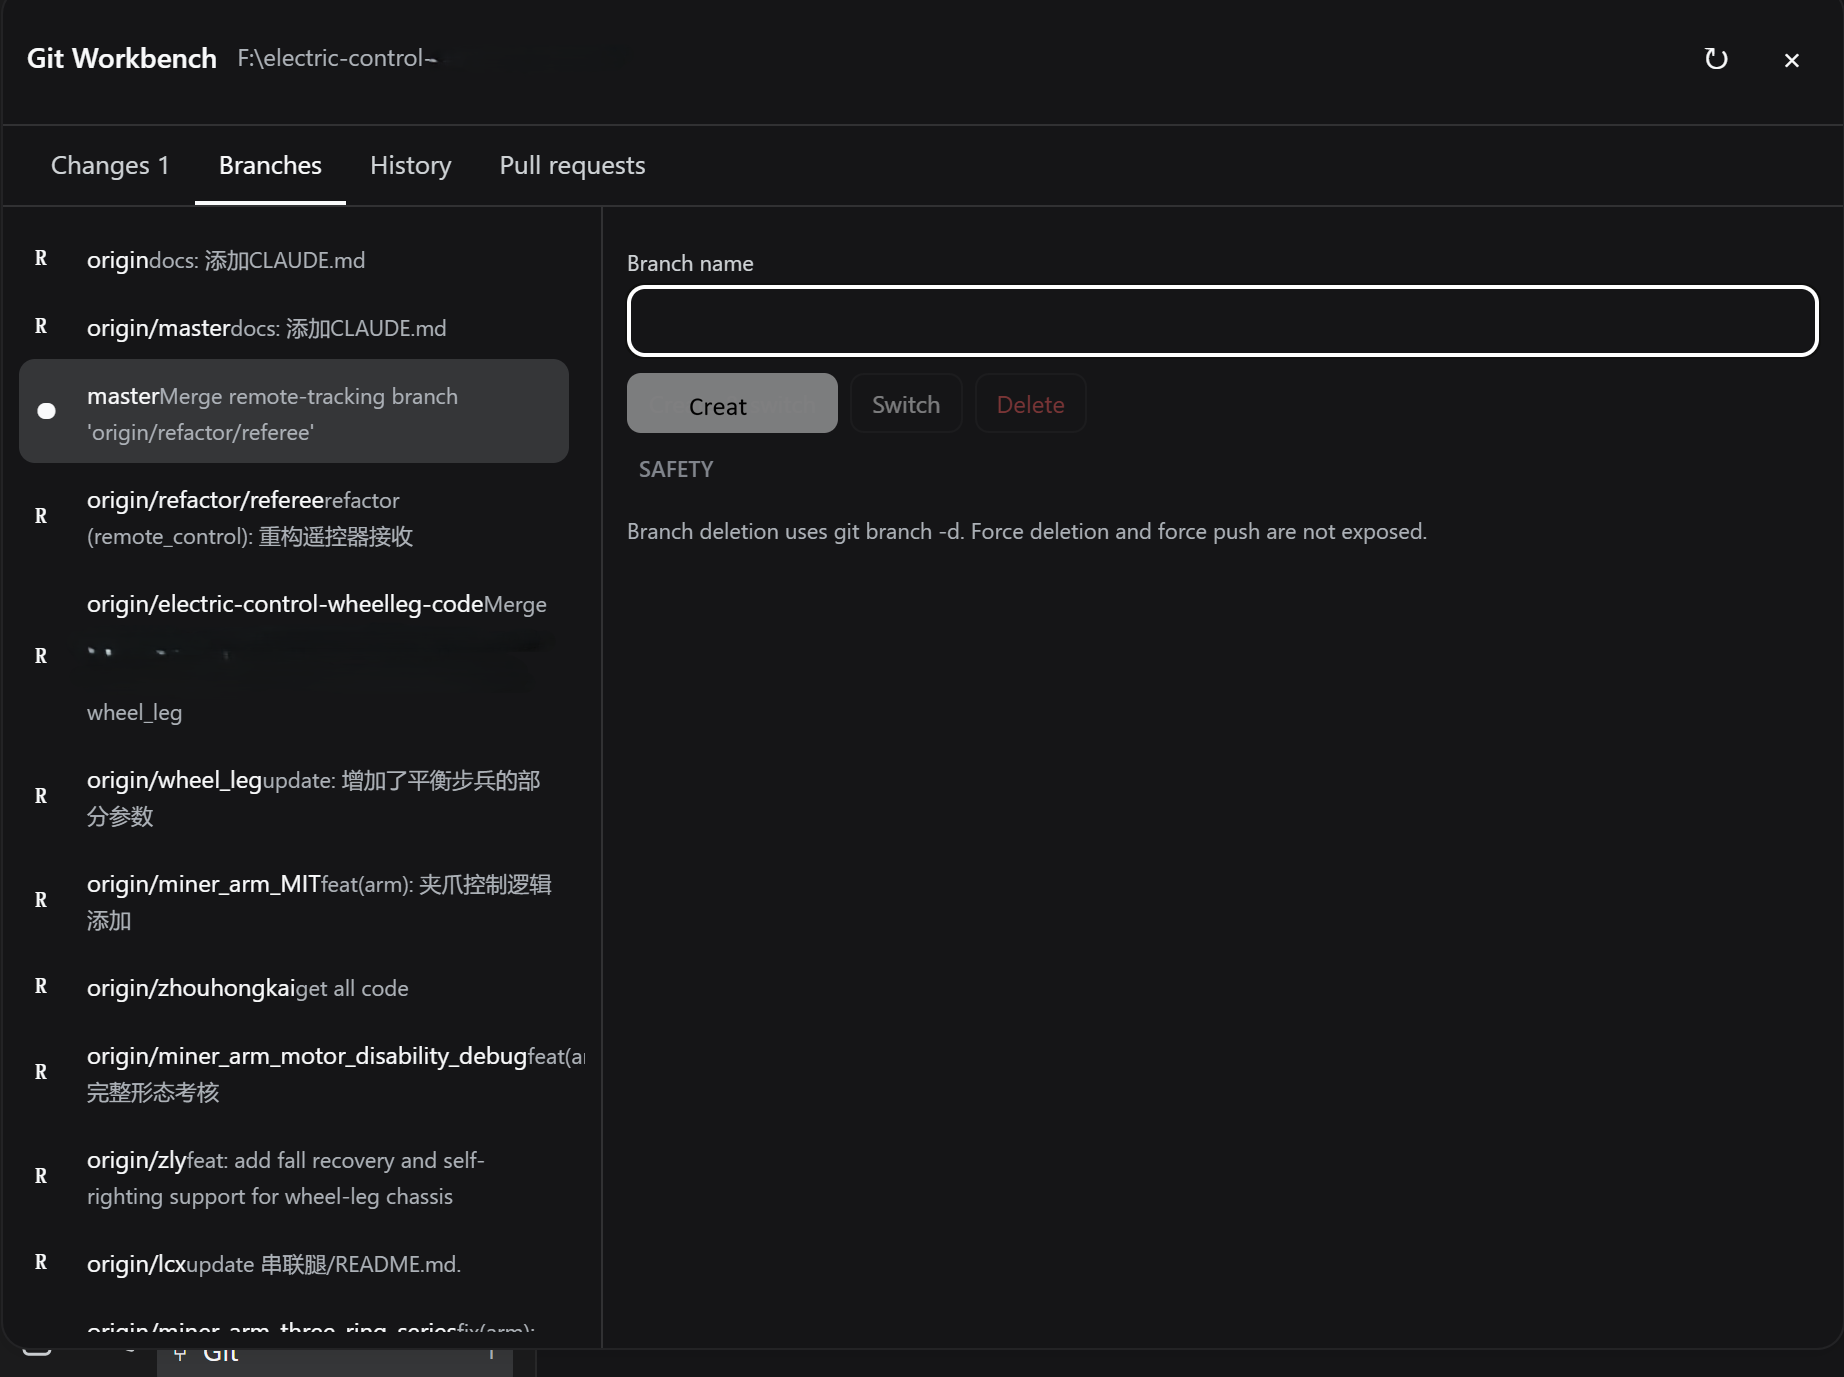Select the local master branch row

coord(294,411)
